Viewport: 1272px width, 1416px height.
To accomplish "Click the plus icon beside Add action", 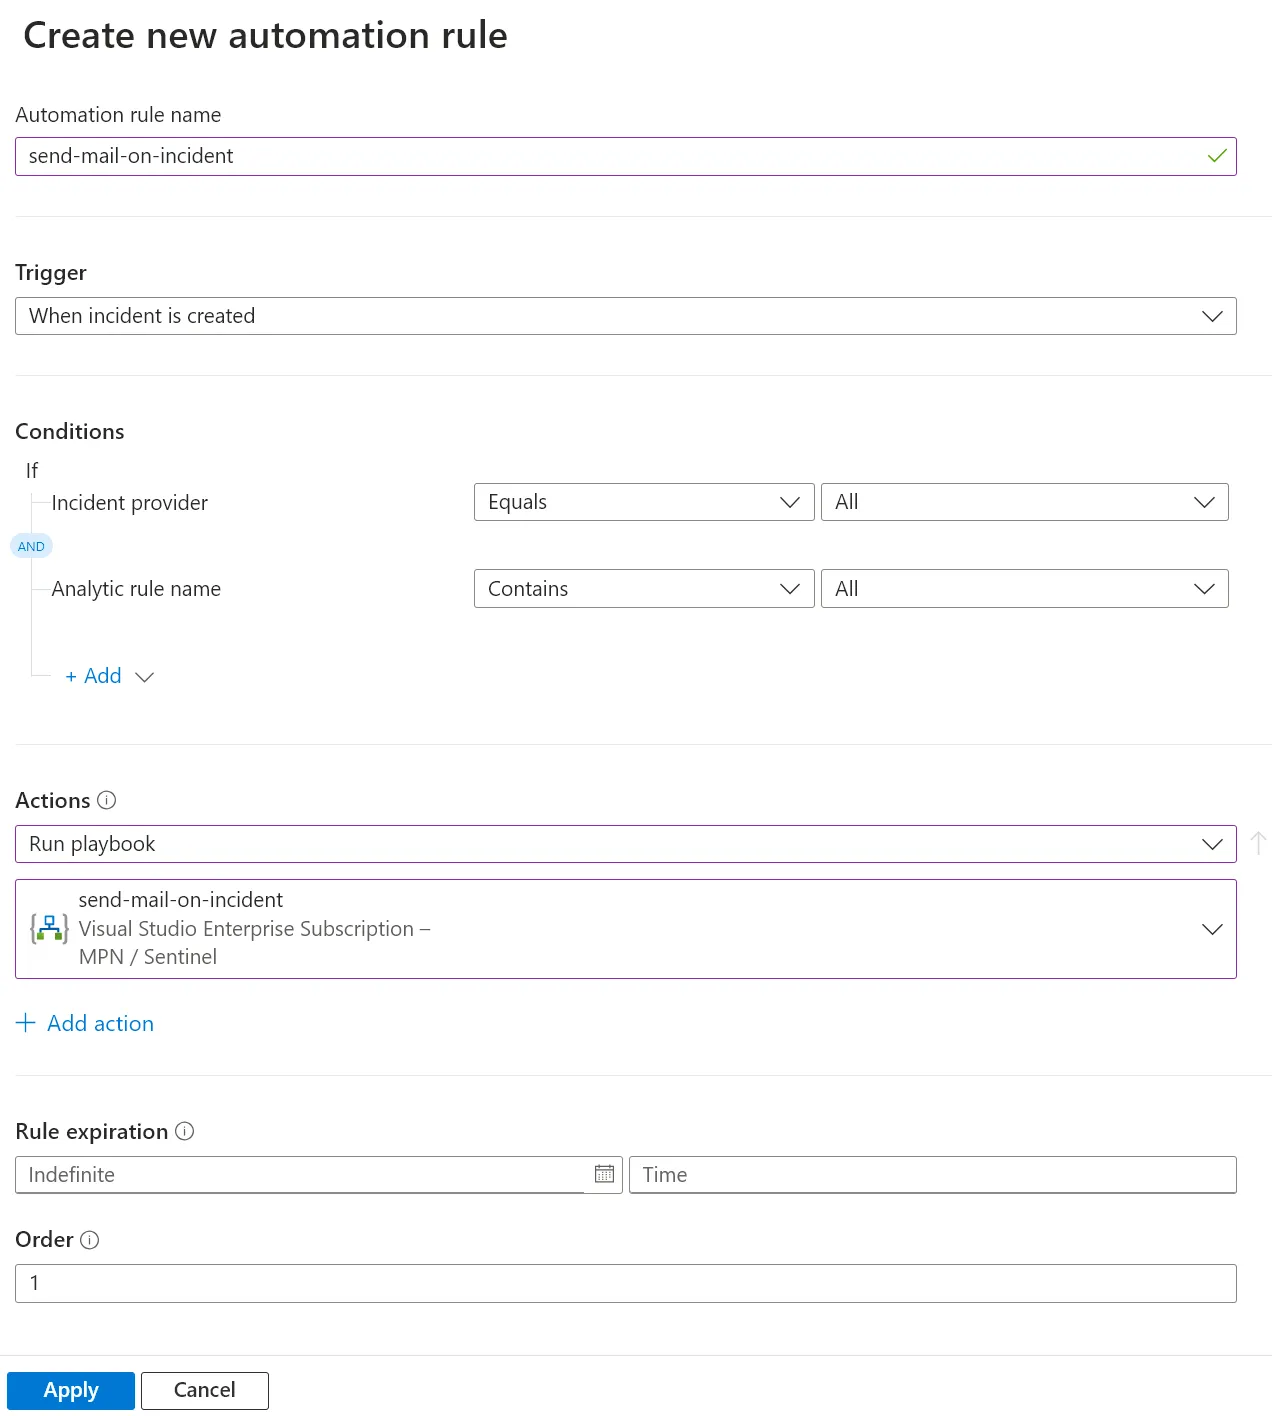I will [x=26, y=1023].
